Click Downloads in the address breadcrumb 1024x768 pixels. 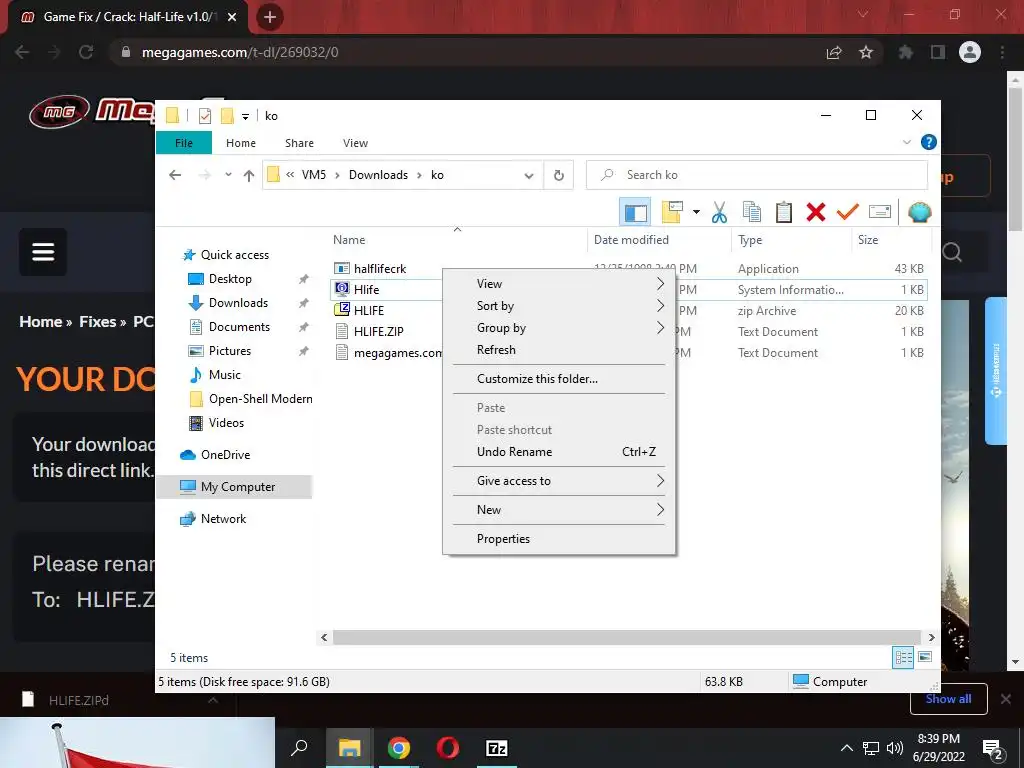pyautogui.click(x=378, y=175)
